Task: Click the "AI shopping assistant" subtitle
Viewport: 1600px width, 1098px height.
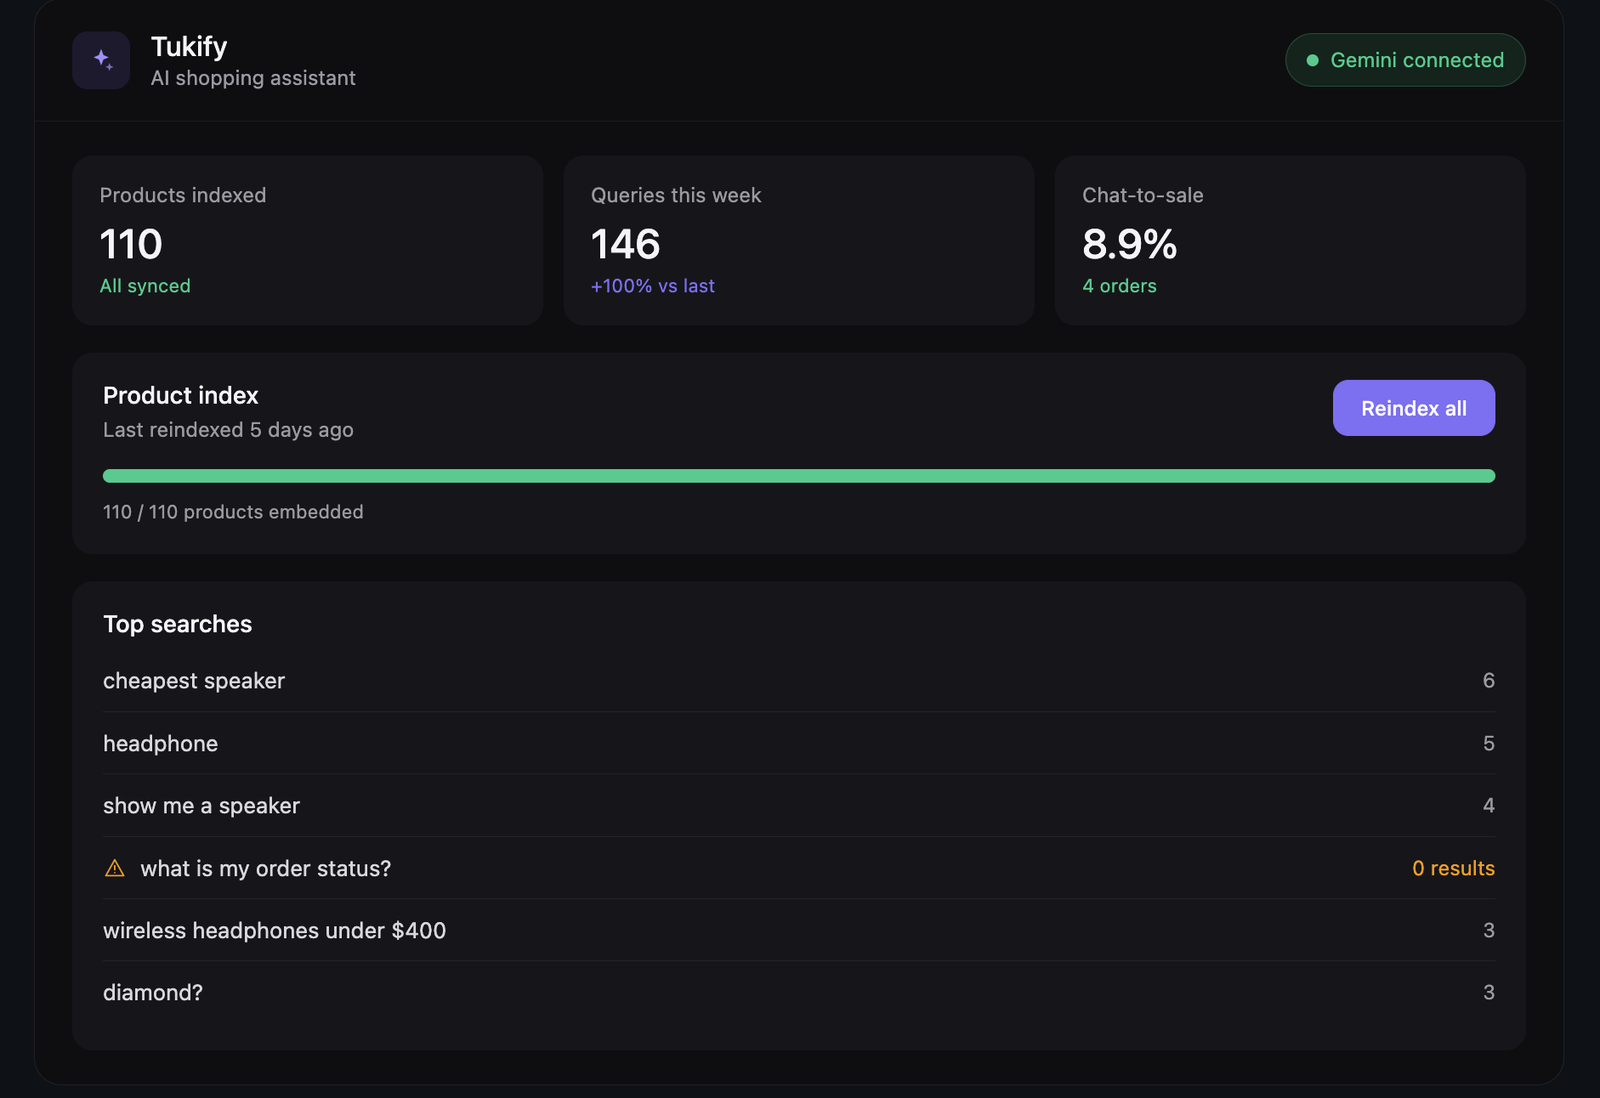Action: click(253, 78)
